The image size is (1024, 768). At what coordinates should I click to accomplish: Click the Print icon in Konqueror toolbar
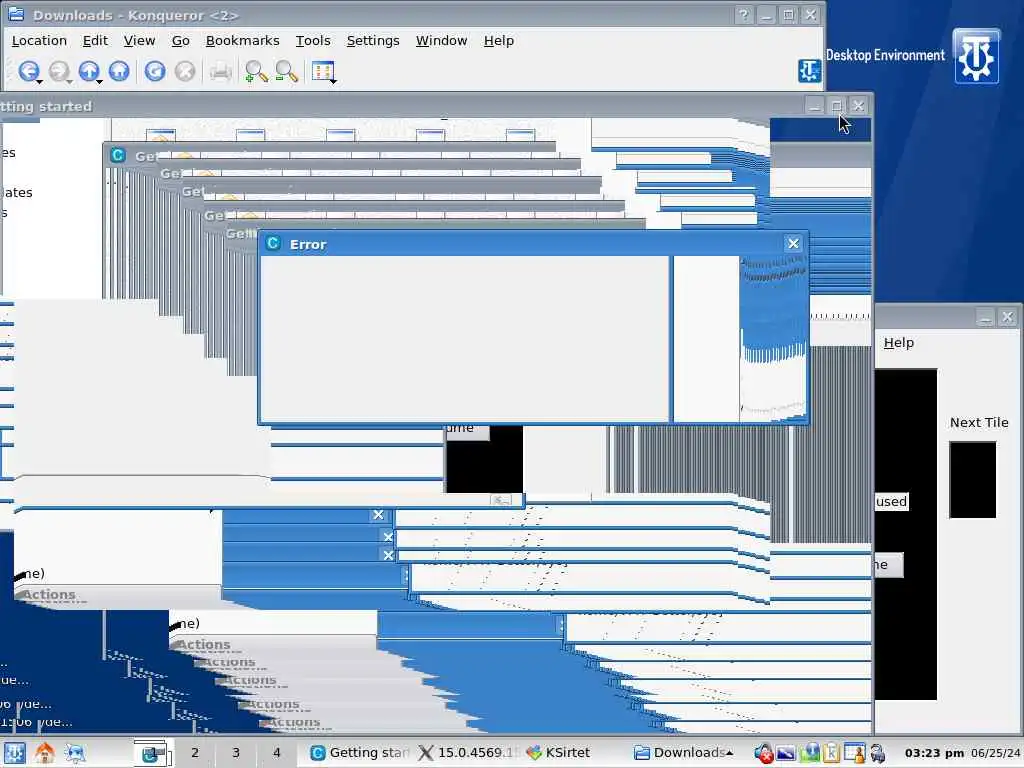221,71
